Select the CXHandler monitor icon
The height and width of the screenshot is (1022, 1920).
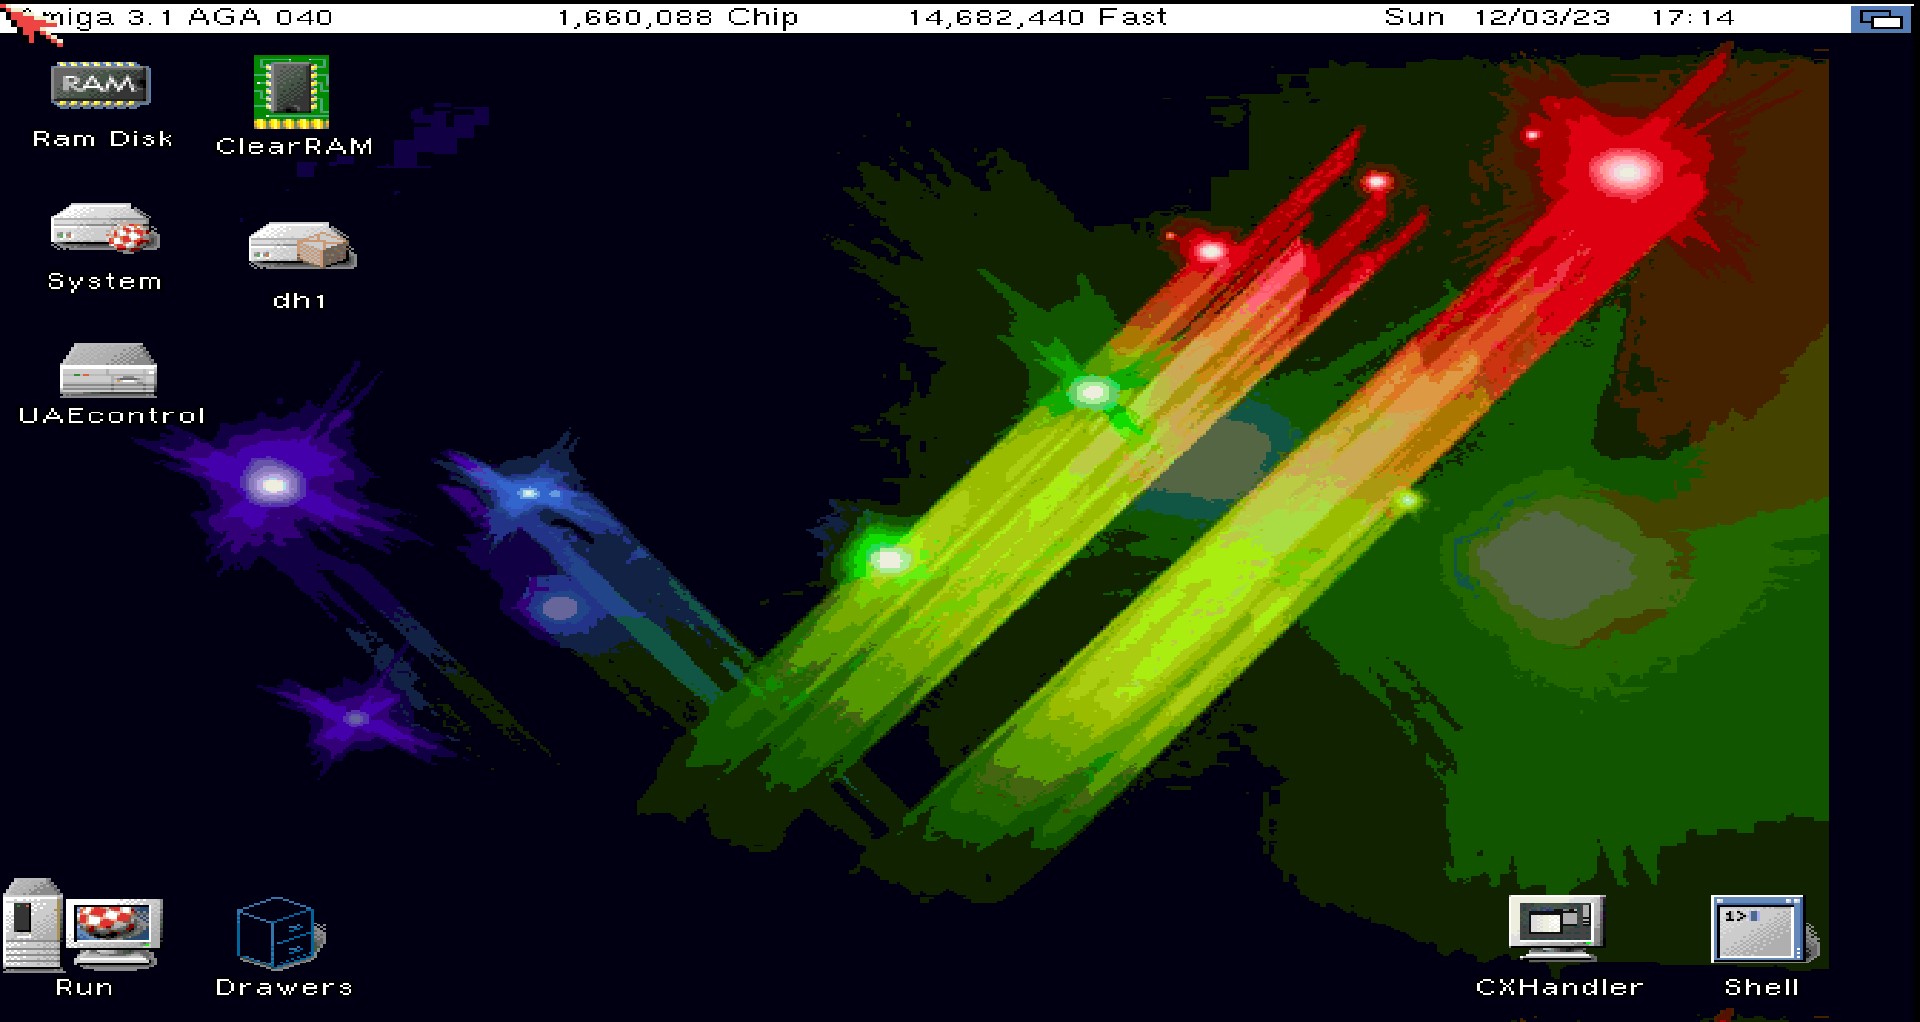1556,927
